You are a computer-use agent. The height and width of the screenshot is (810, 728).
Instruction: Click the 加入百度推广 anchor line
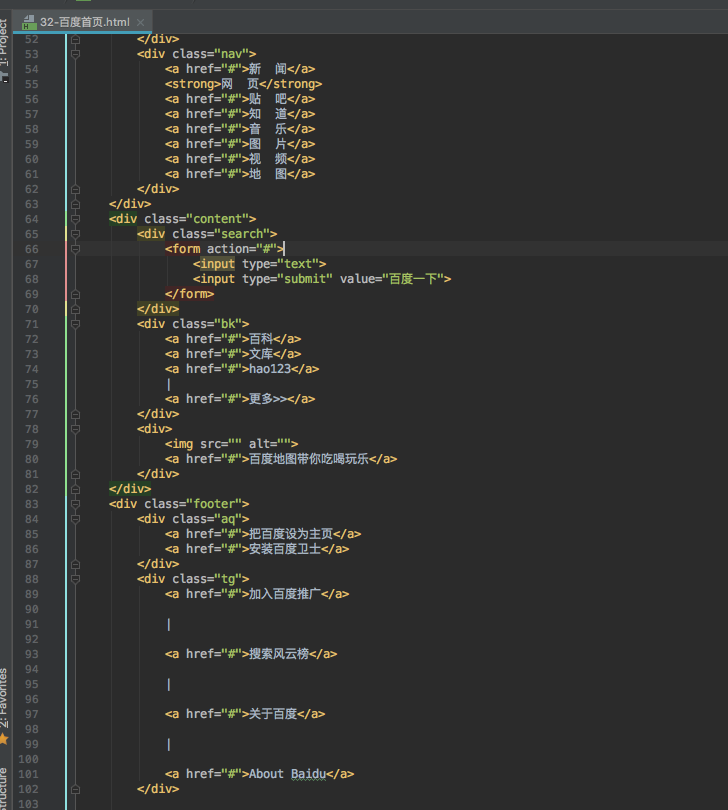[x=257, y=594]
